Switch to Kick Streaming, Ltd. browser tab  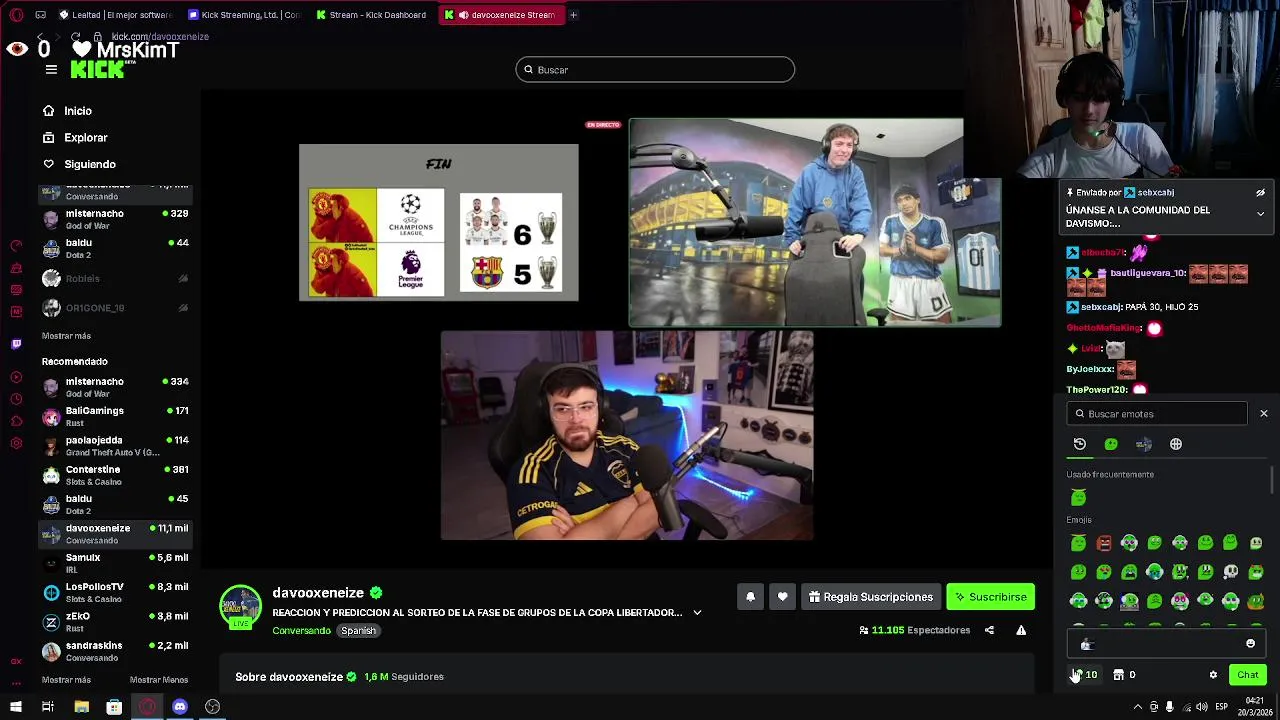244,15
